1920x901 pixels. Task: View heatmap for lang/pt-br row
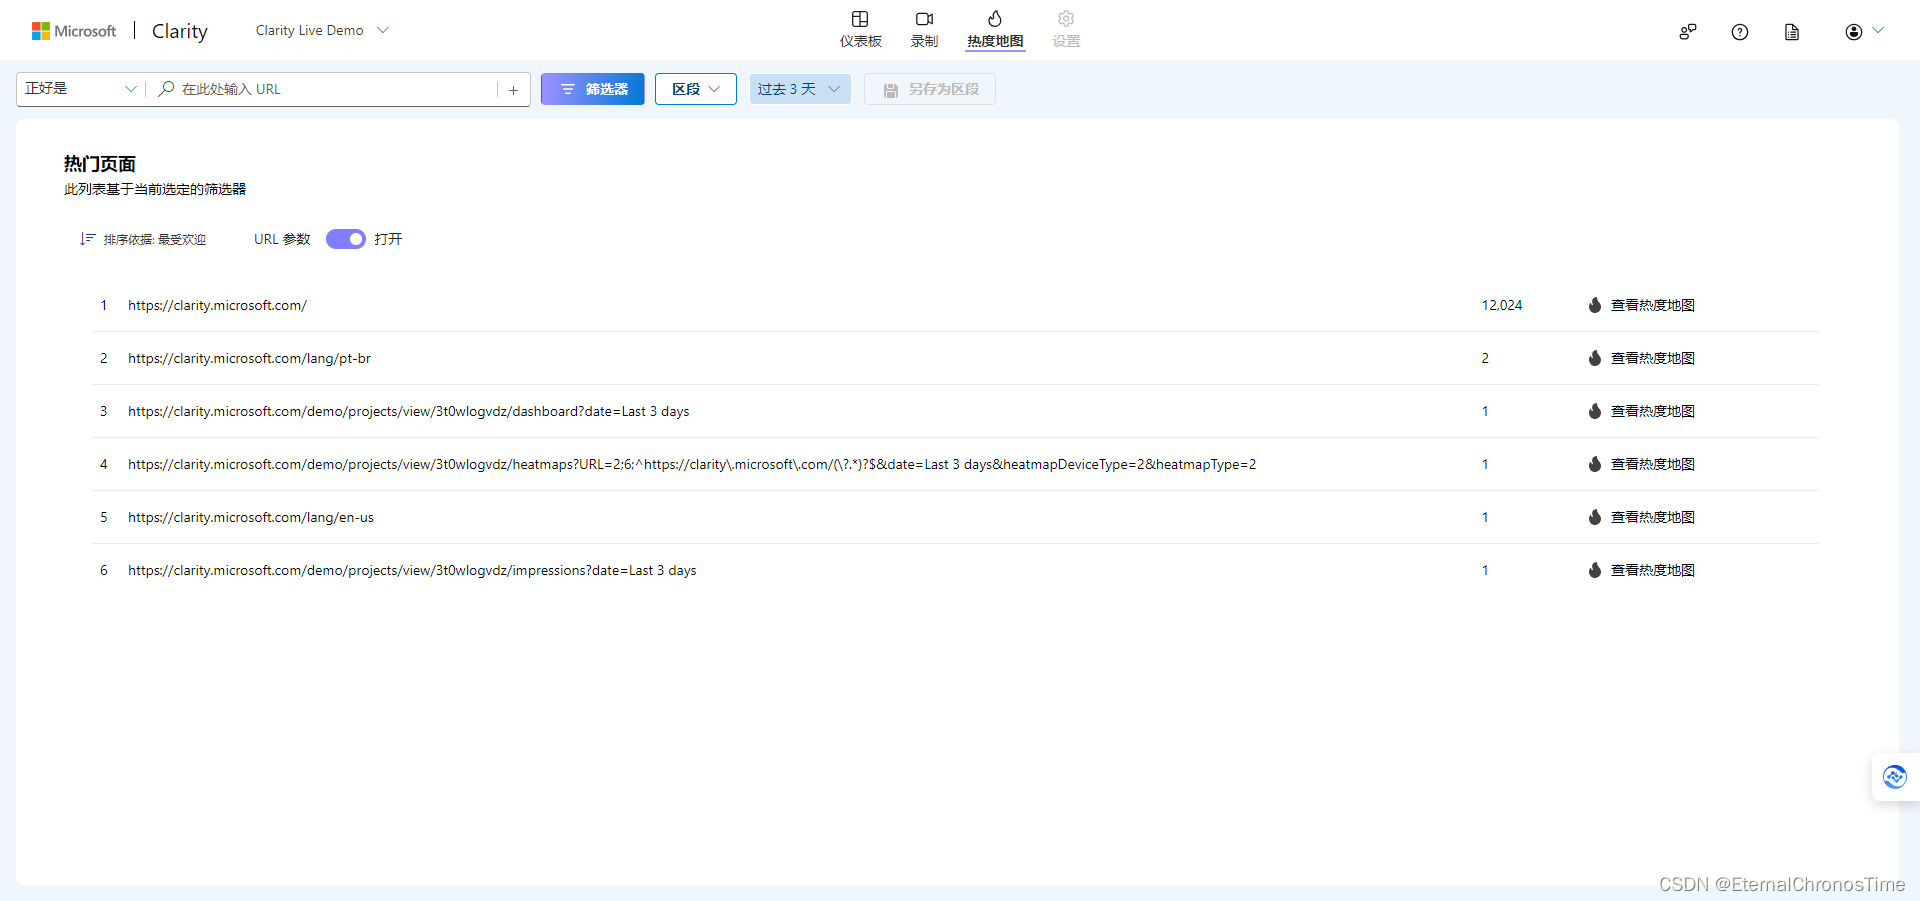point(1641,358)
